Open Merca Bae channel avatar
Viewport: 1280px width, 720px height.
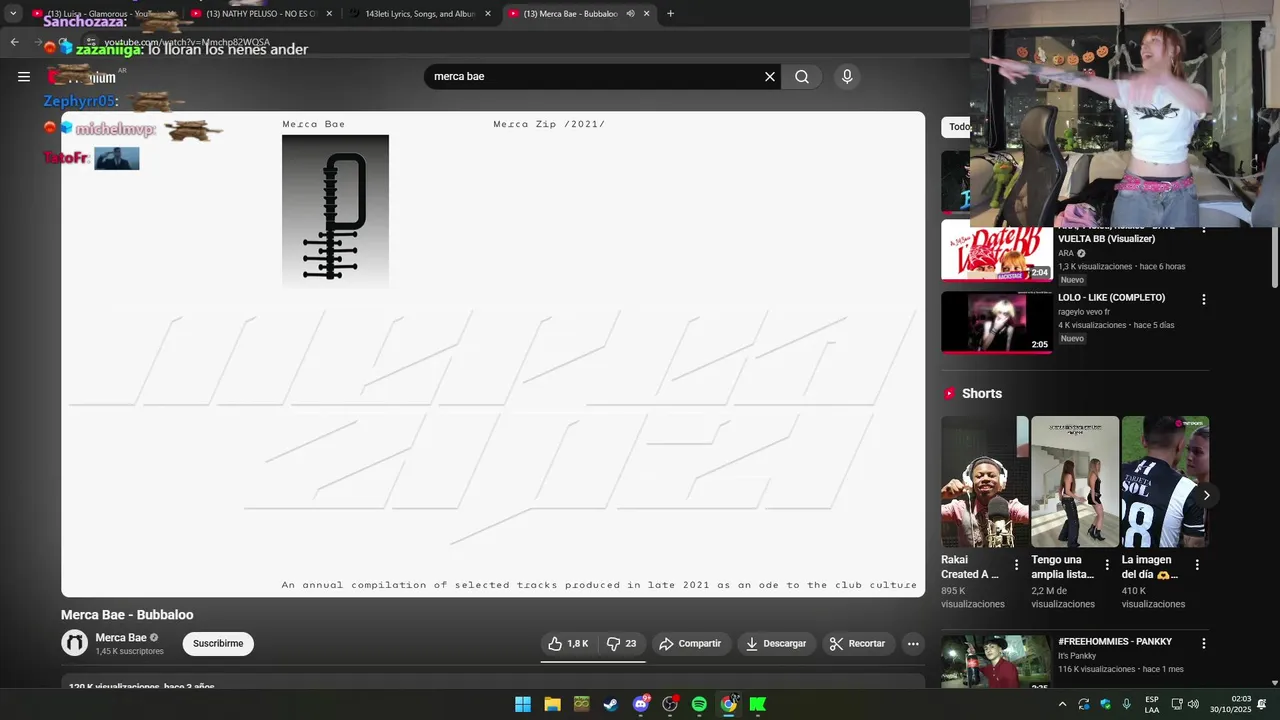(x=75, y=643)
